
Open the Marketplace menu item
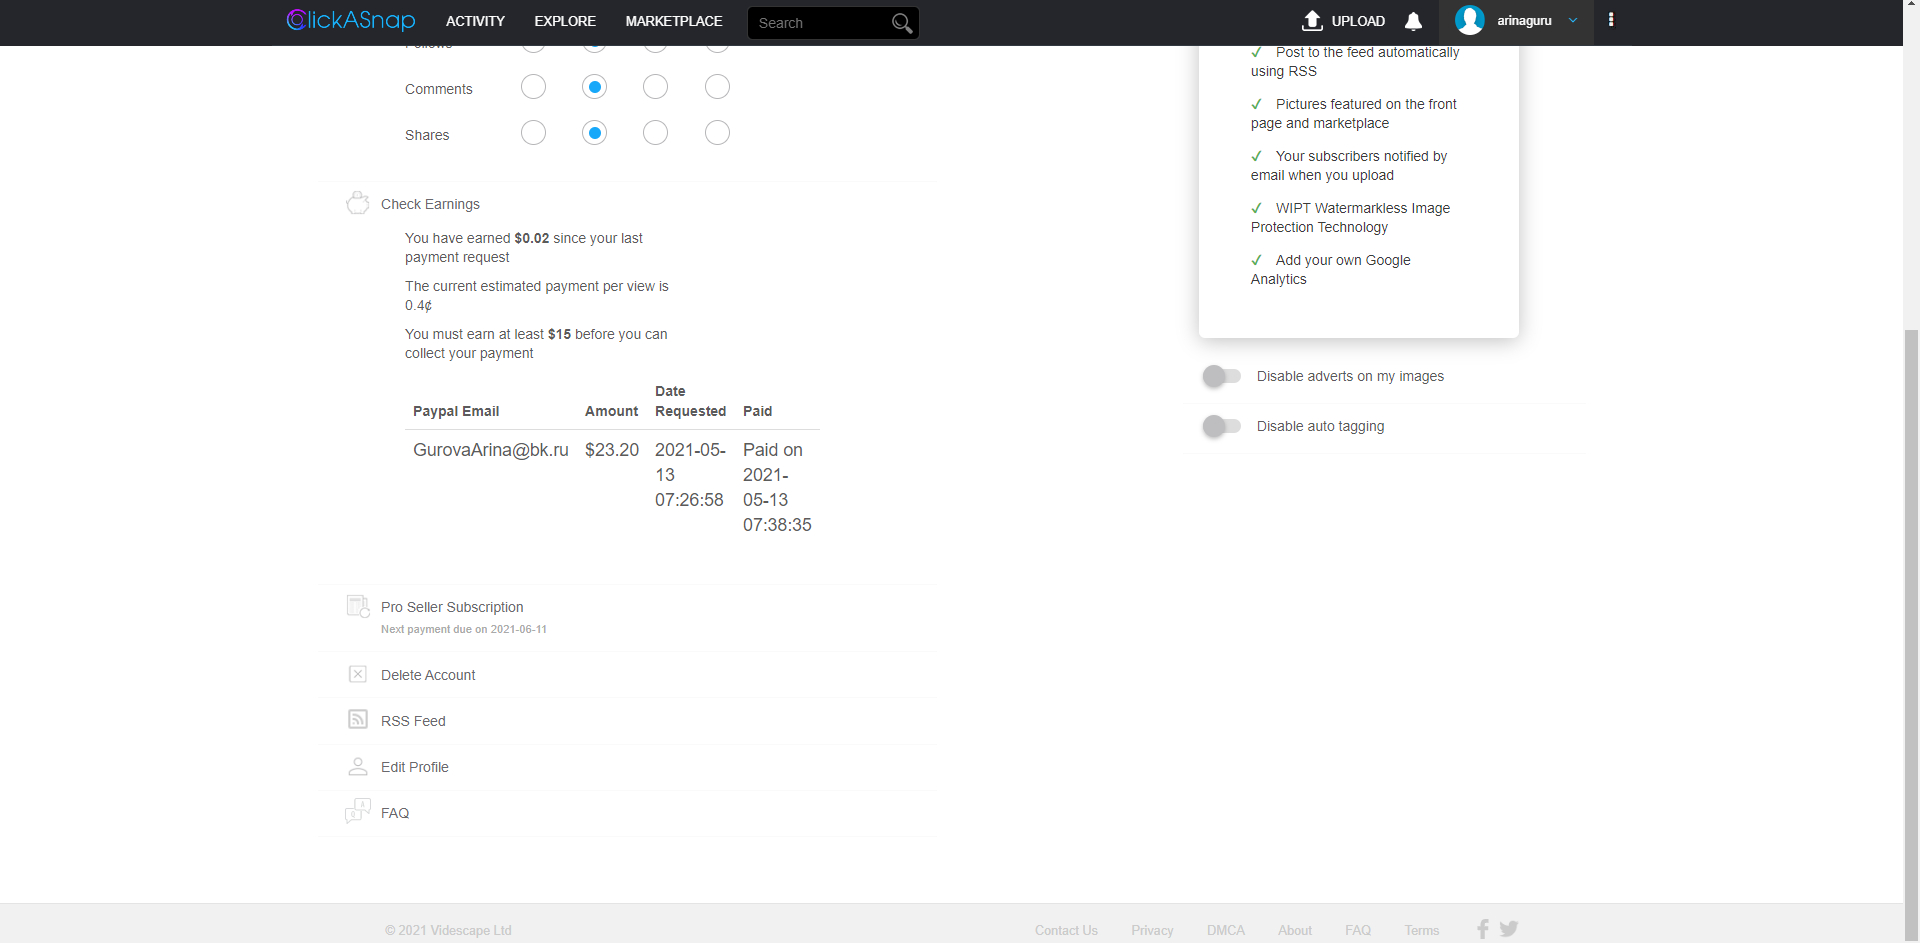click(673, 21)
